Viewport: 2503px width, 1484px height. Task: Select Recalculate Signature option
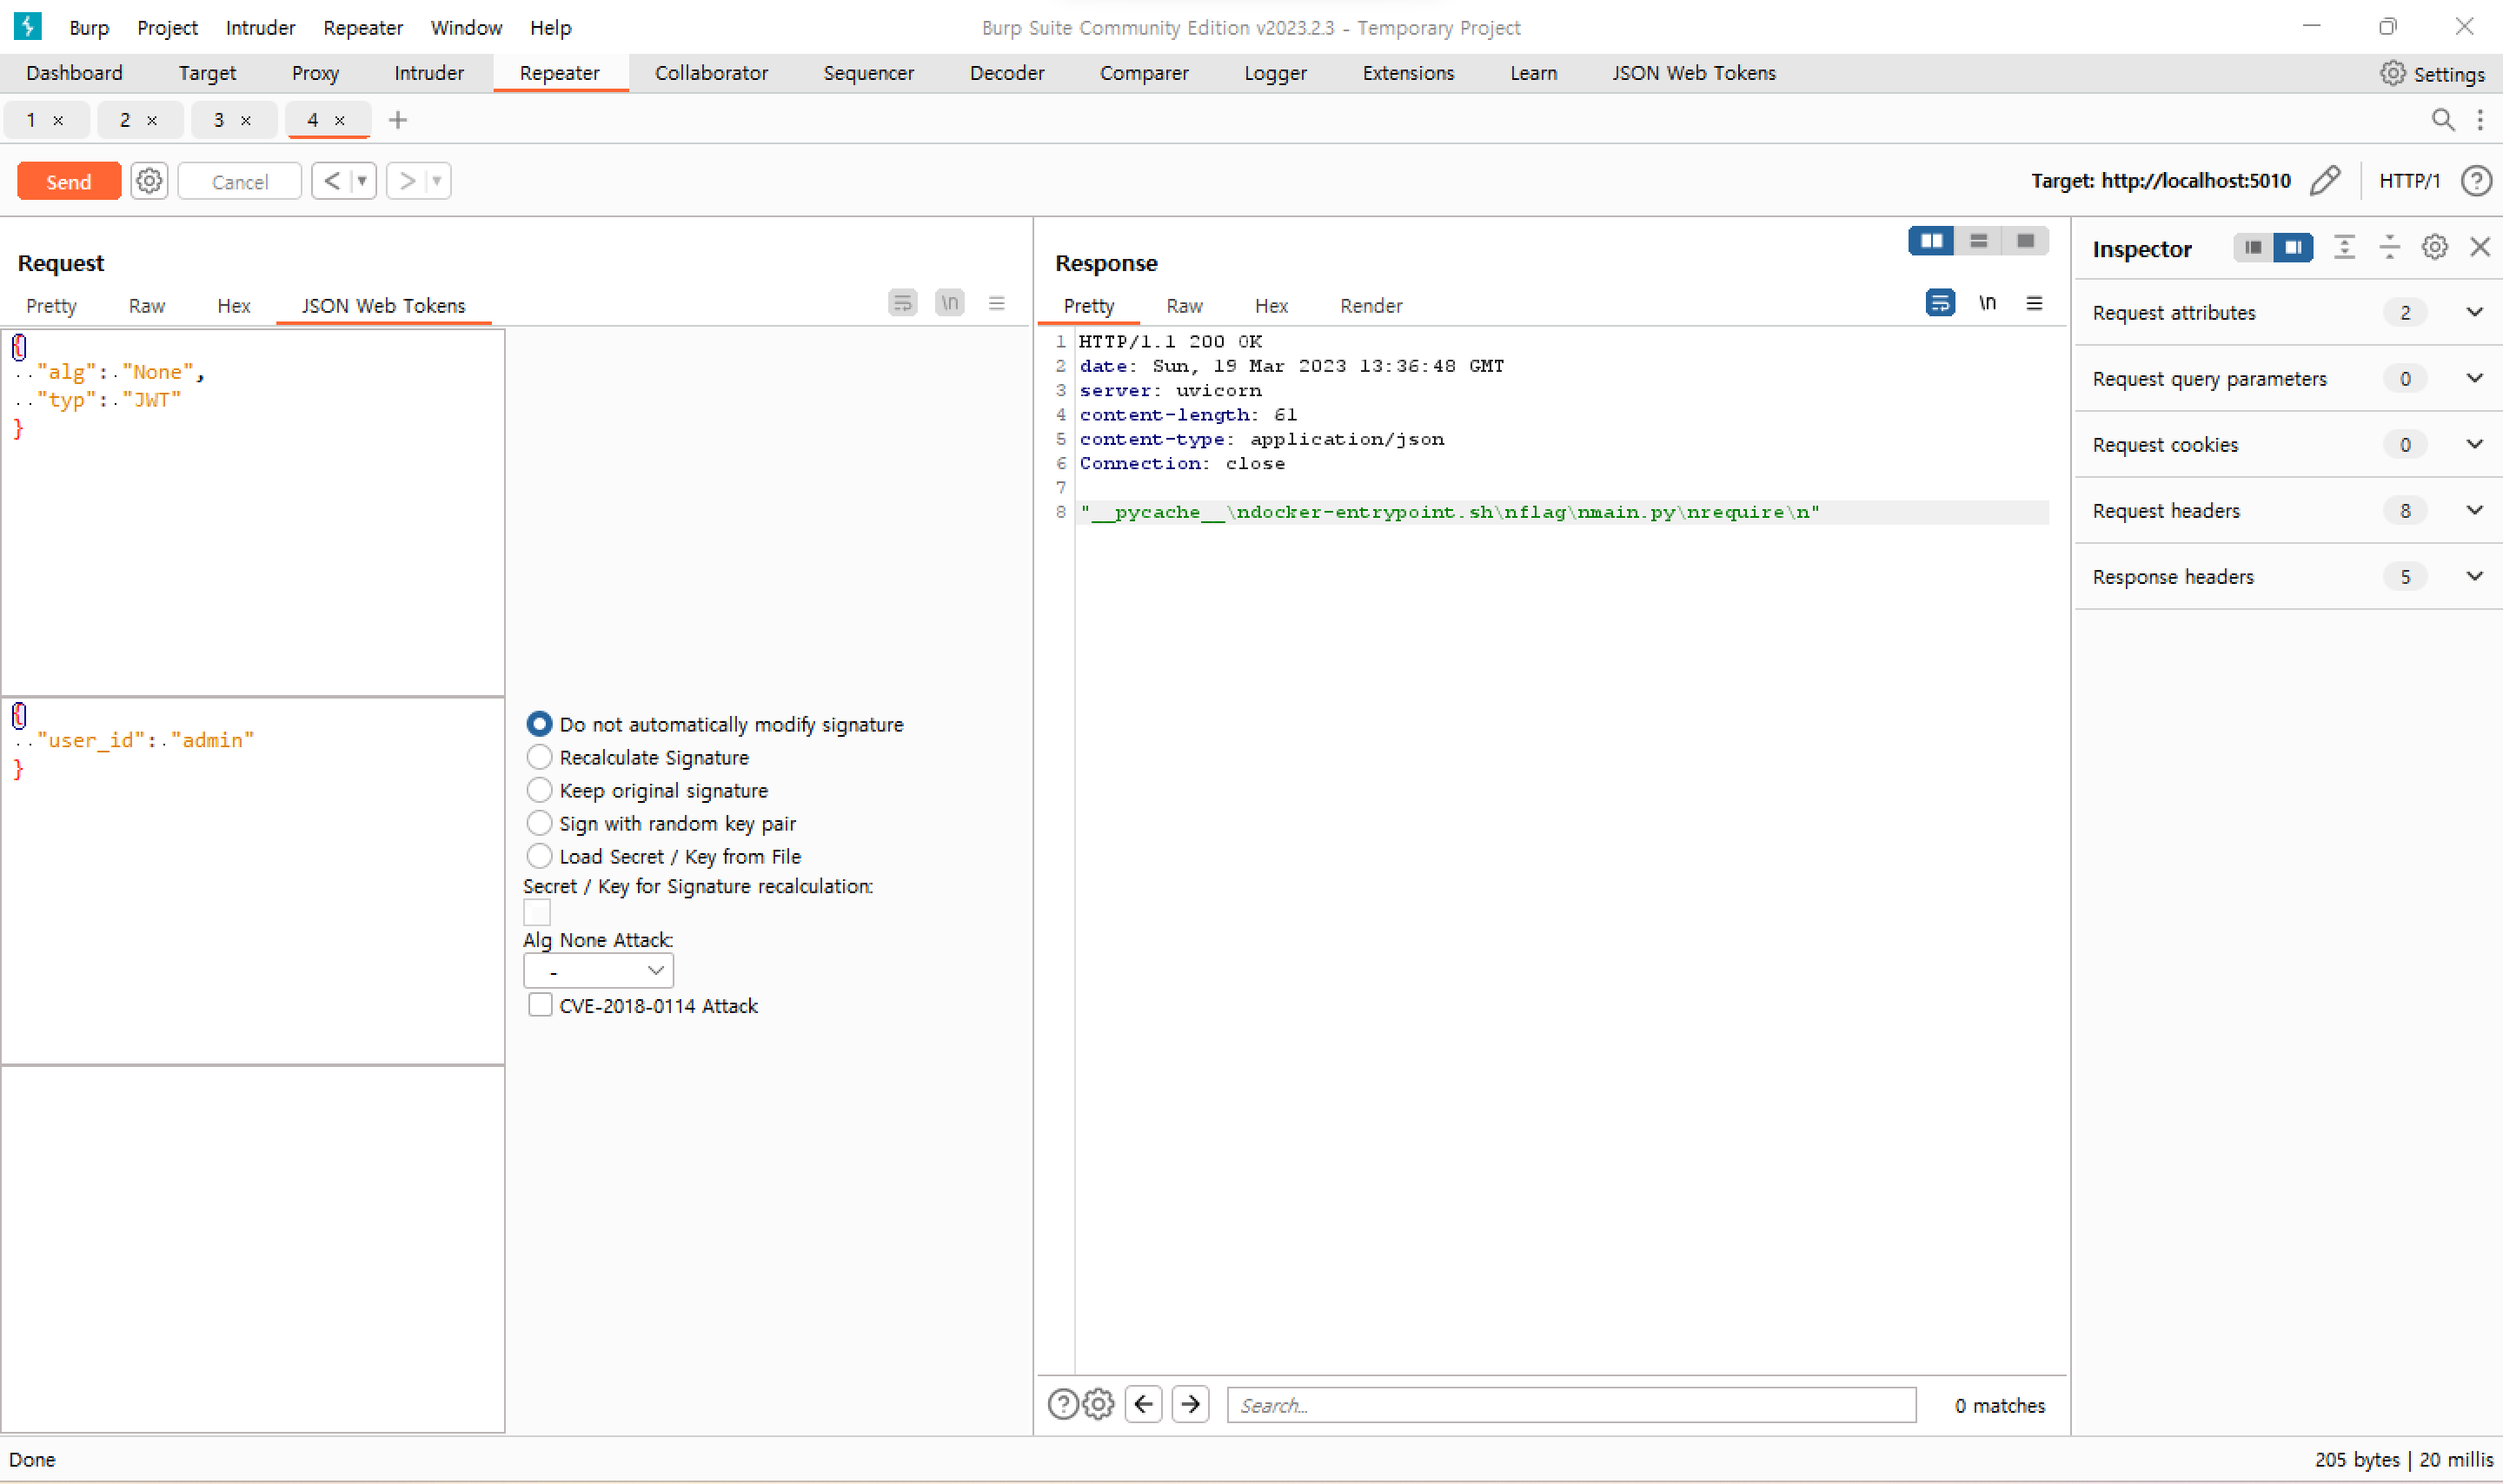click(x=539, y=757)
